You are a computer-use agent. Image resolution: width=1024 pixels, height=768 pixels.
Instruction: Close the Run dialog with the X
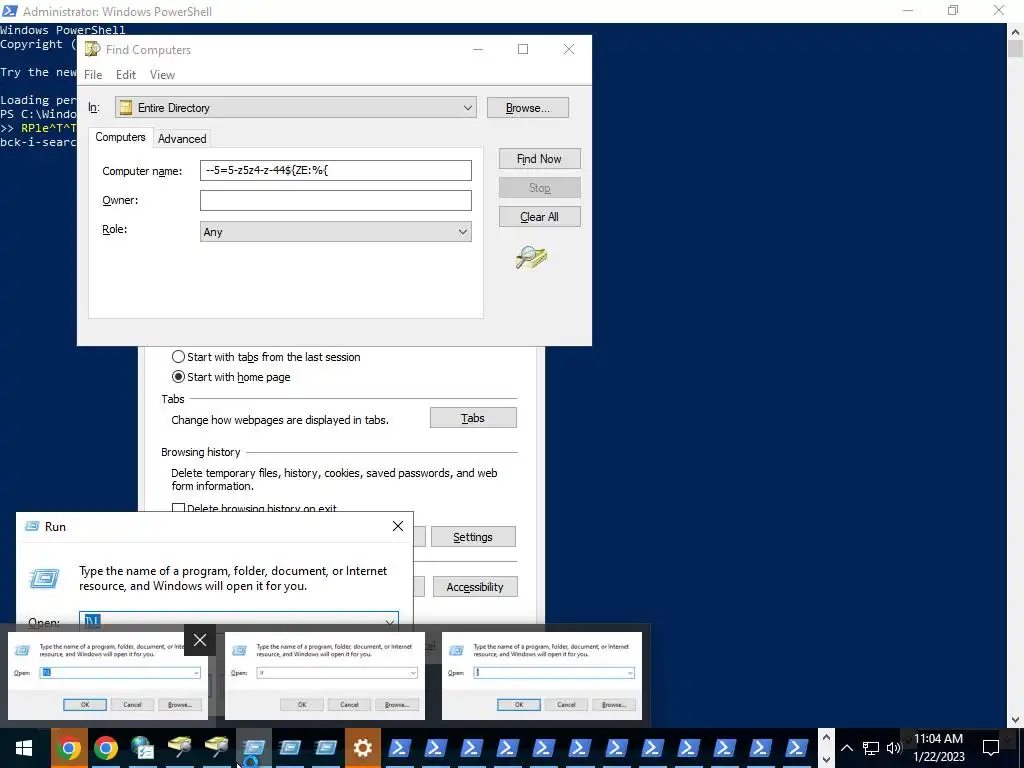click(398, 526)
